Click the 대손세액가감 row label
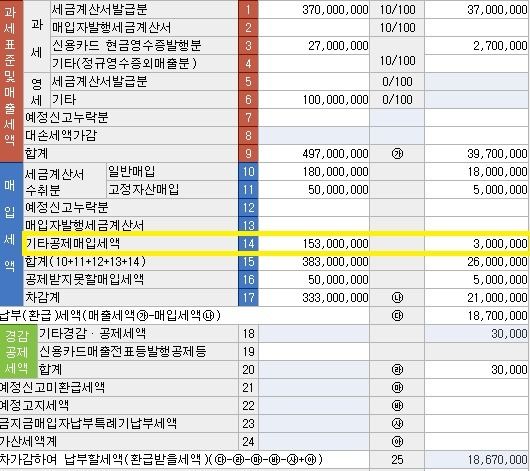 (x=61, y=135)
